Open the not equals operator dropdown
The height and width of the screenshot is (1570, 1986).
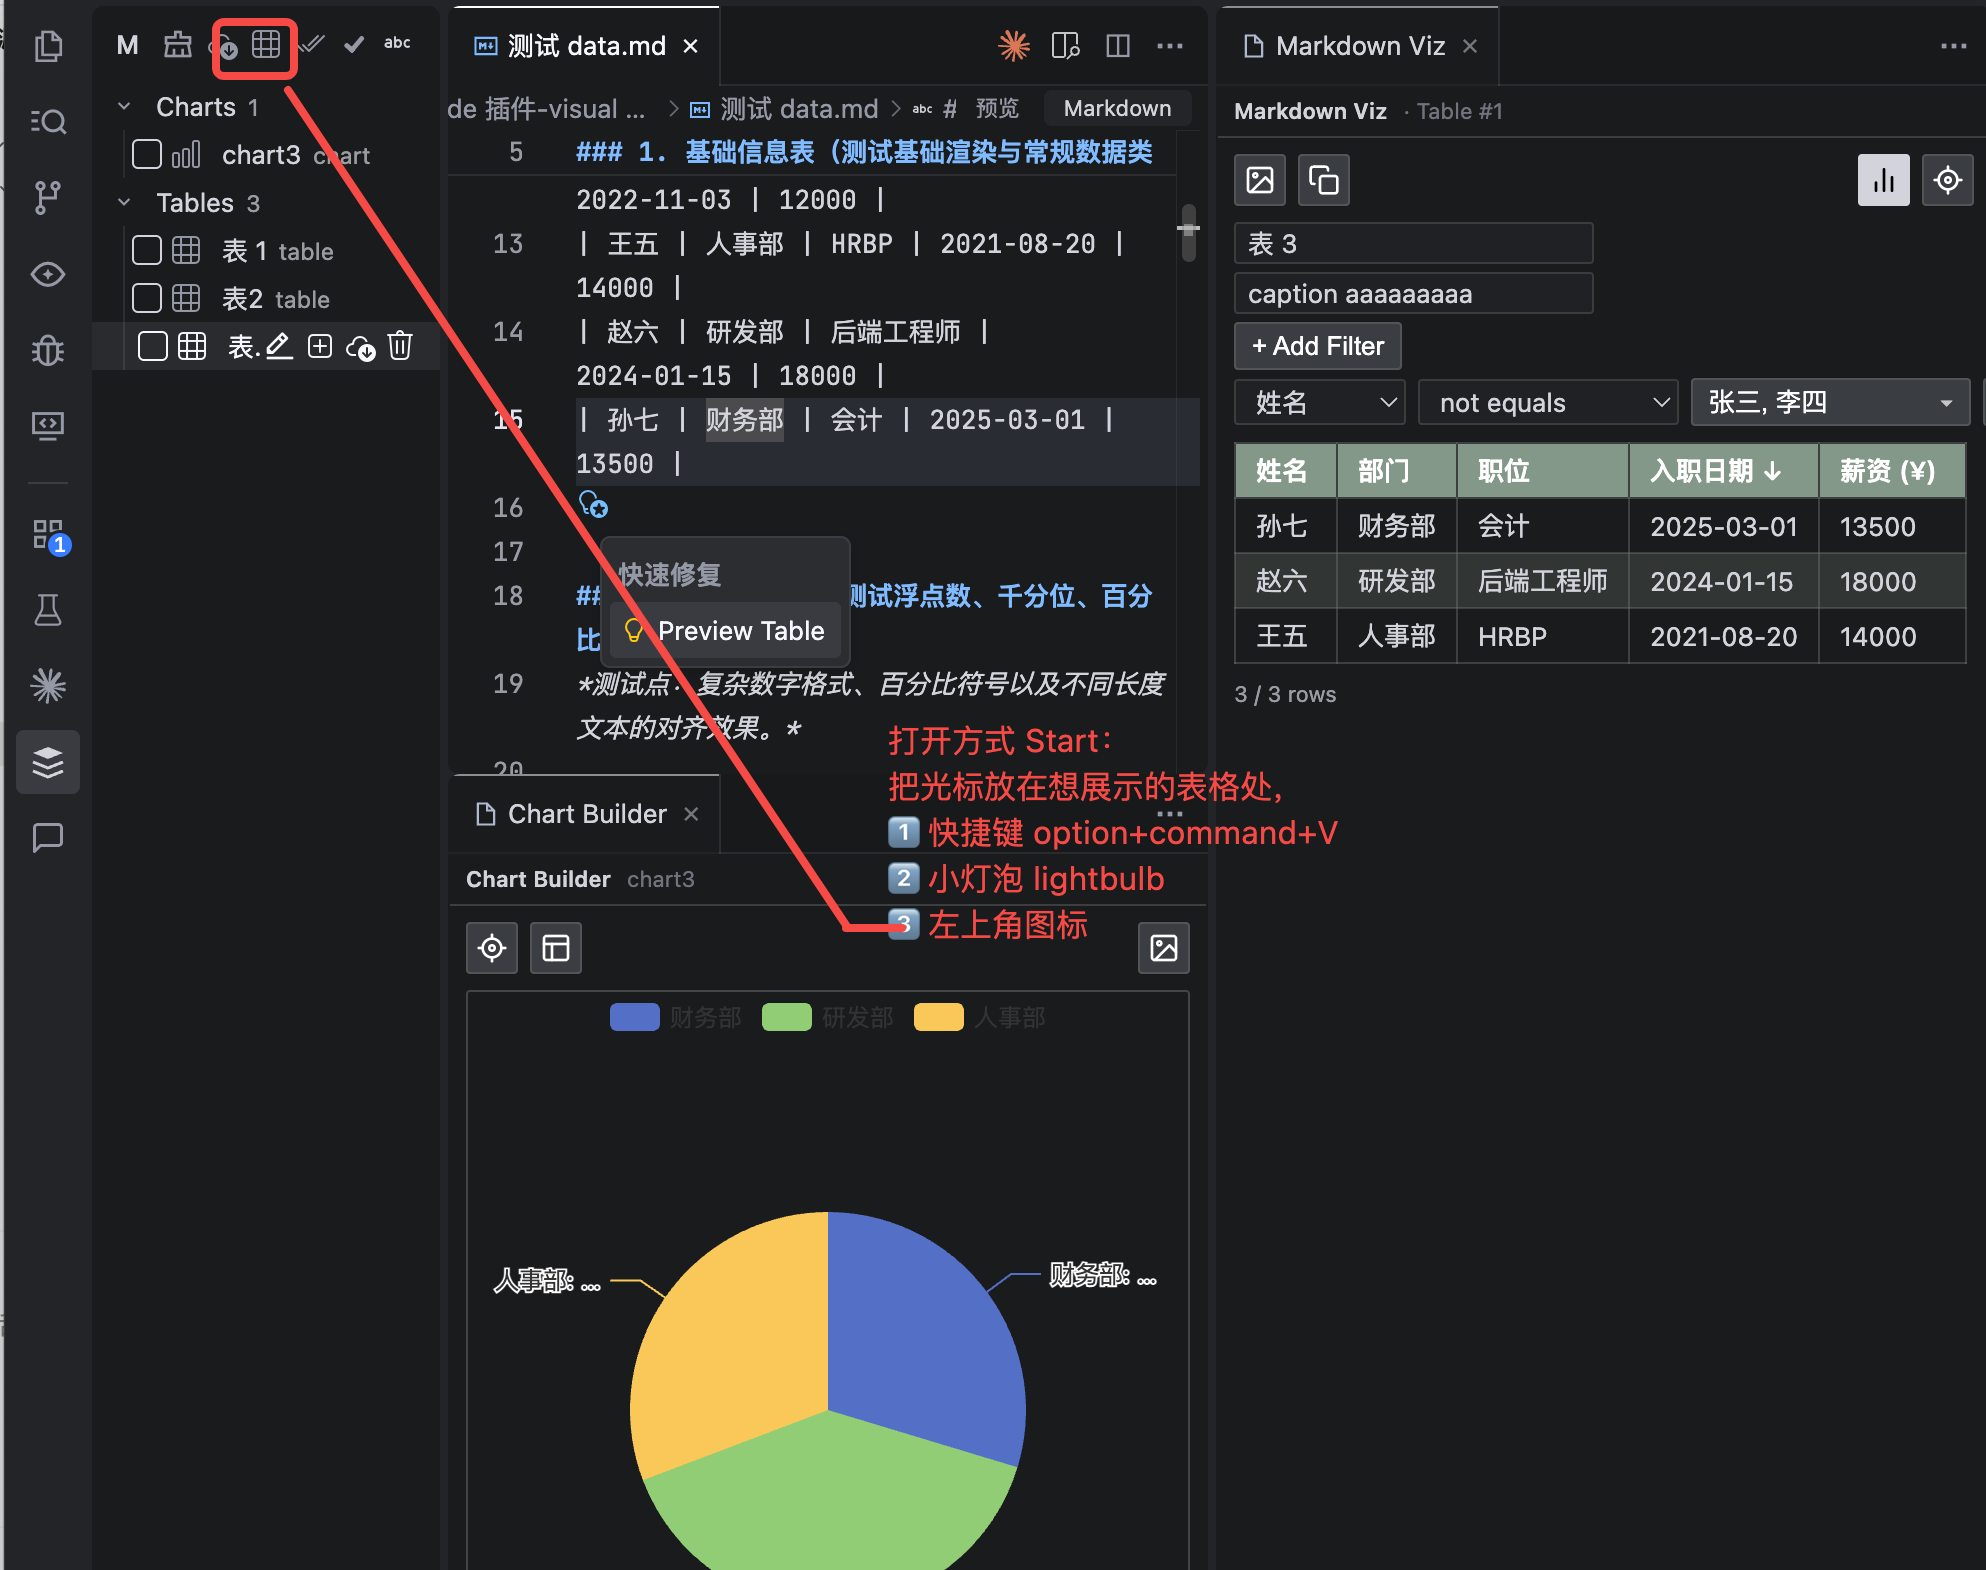[x=1548, y=402]
